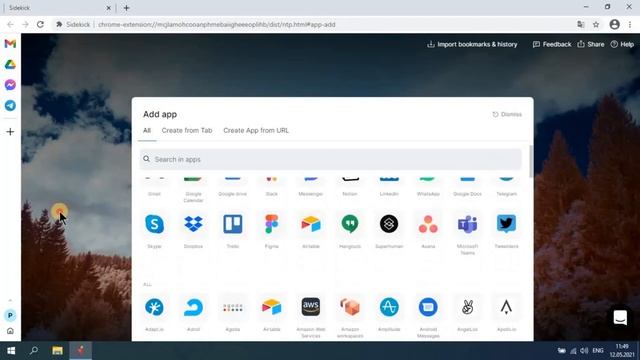The height and width of the screenshot is (360, 640).
Task: Add the Tweetdeck app
Action: tap(507, 224)
